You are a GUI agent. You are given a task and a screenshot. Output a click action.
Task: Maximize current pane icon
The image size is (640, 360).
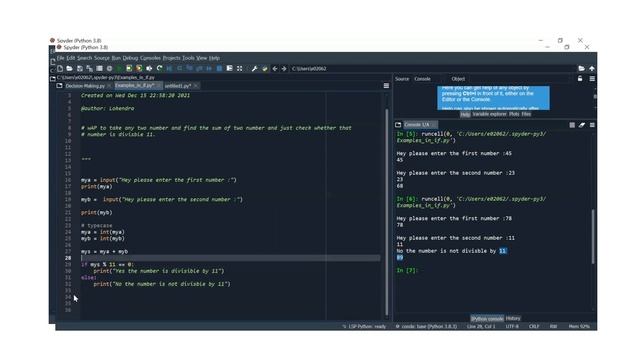point(240,69)
